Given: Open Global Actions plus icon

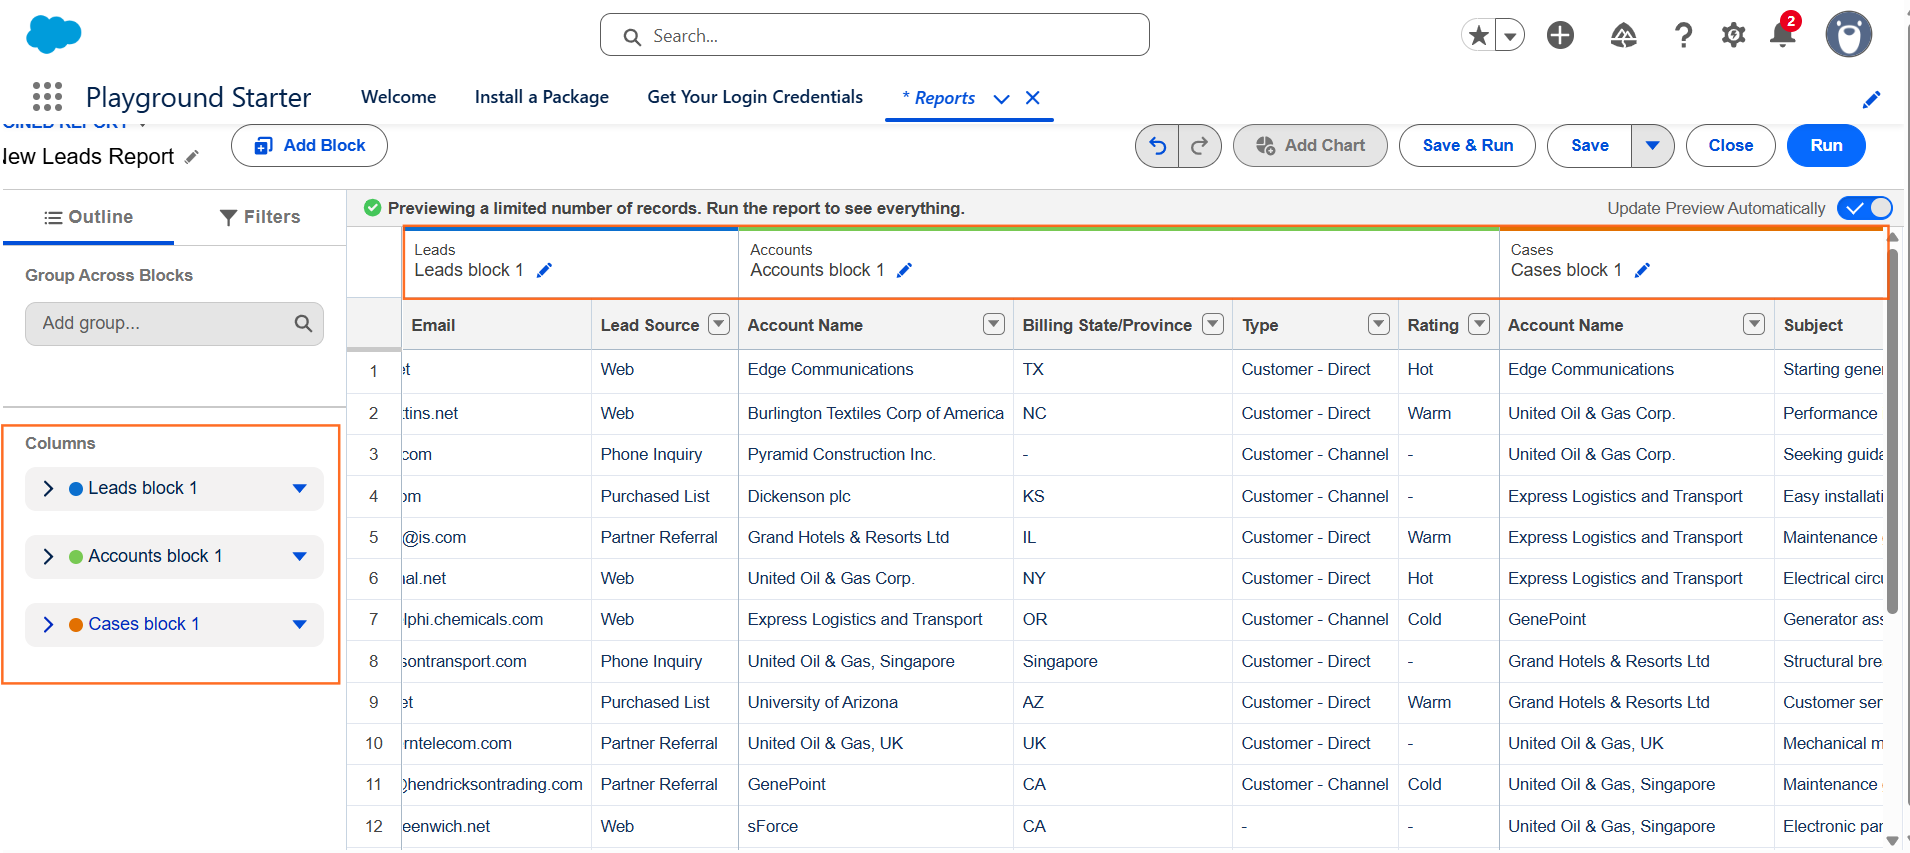Looking at the screenshot, I should pyautogui.click(x=1560, y=36).
